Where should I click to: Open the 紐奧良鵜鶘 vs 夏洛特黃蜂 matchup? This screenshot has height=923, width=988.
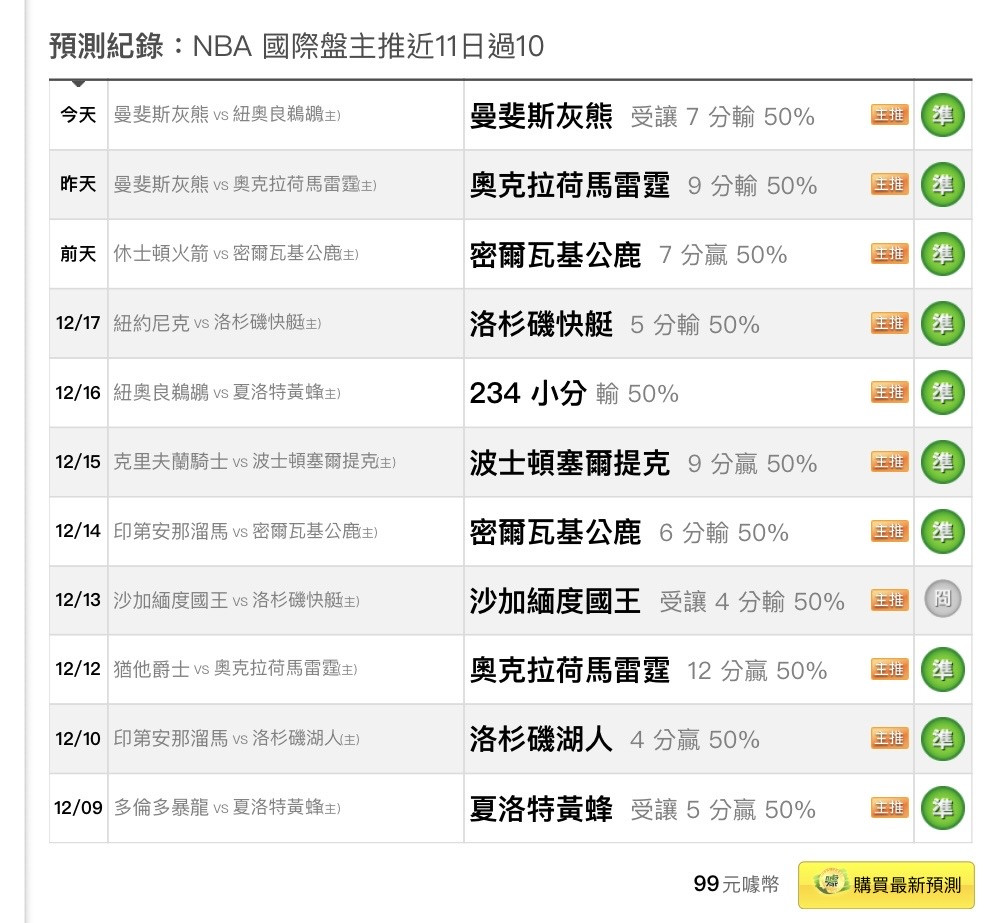(x=227, y=392)
